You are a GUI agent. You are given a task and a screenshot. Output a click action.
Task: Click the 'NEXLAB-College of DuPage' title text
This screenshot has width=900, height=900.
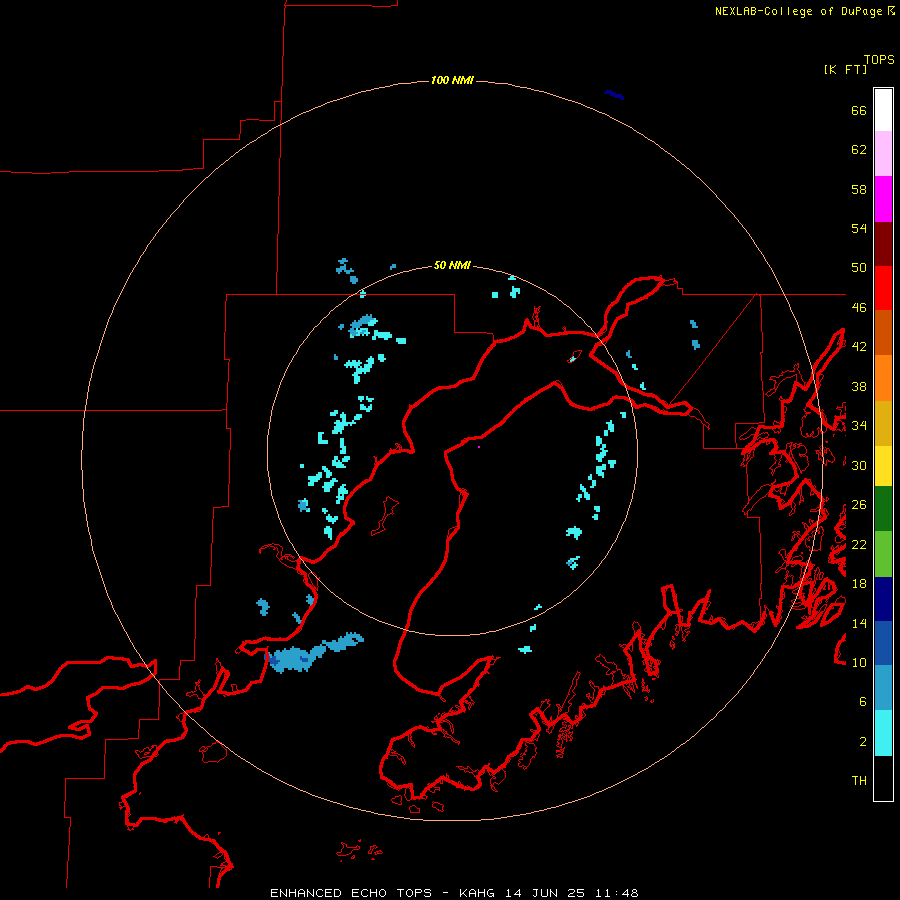click(x=798, y=11)
